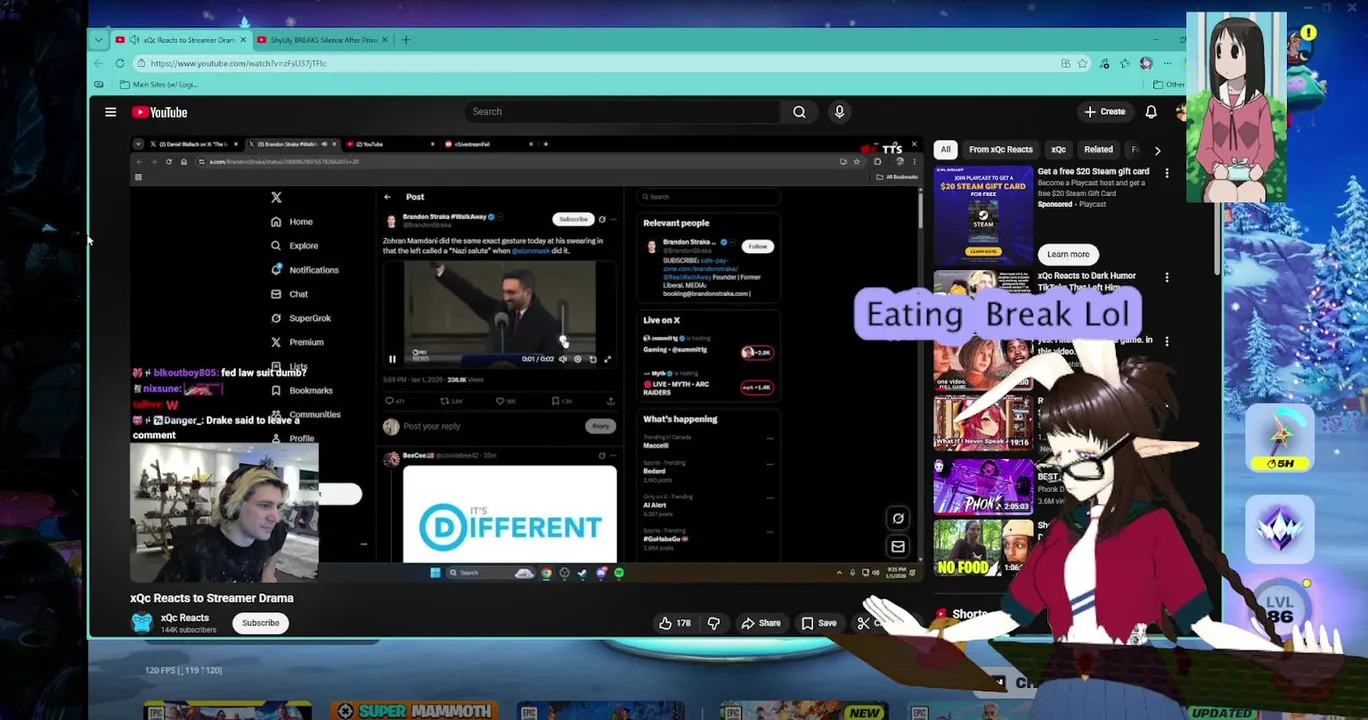Click the Spotify icon in video taskbar
The width and height of the screenshot is (1368, 720).
(x=619, y=573)
